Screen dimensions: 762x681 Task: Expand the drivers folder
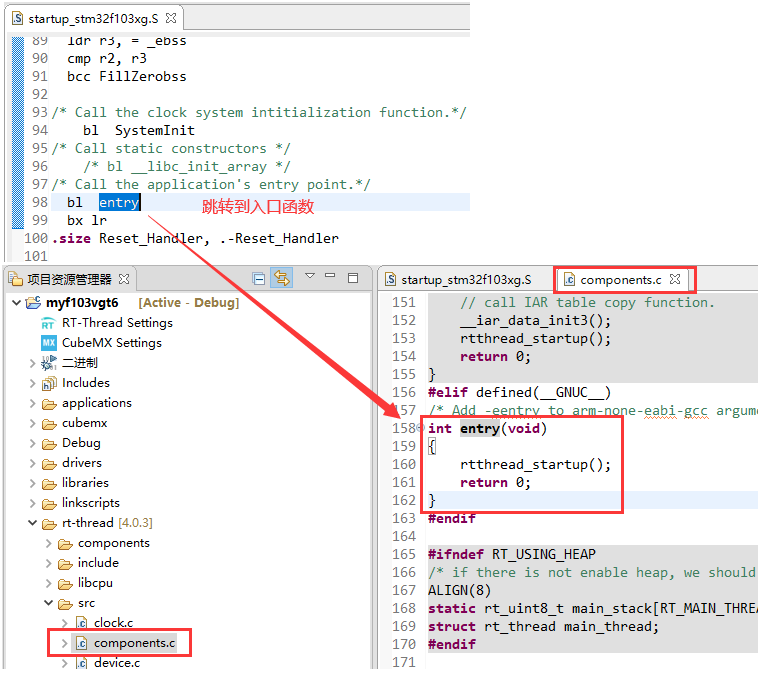32,463
